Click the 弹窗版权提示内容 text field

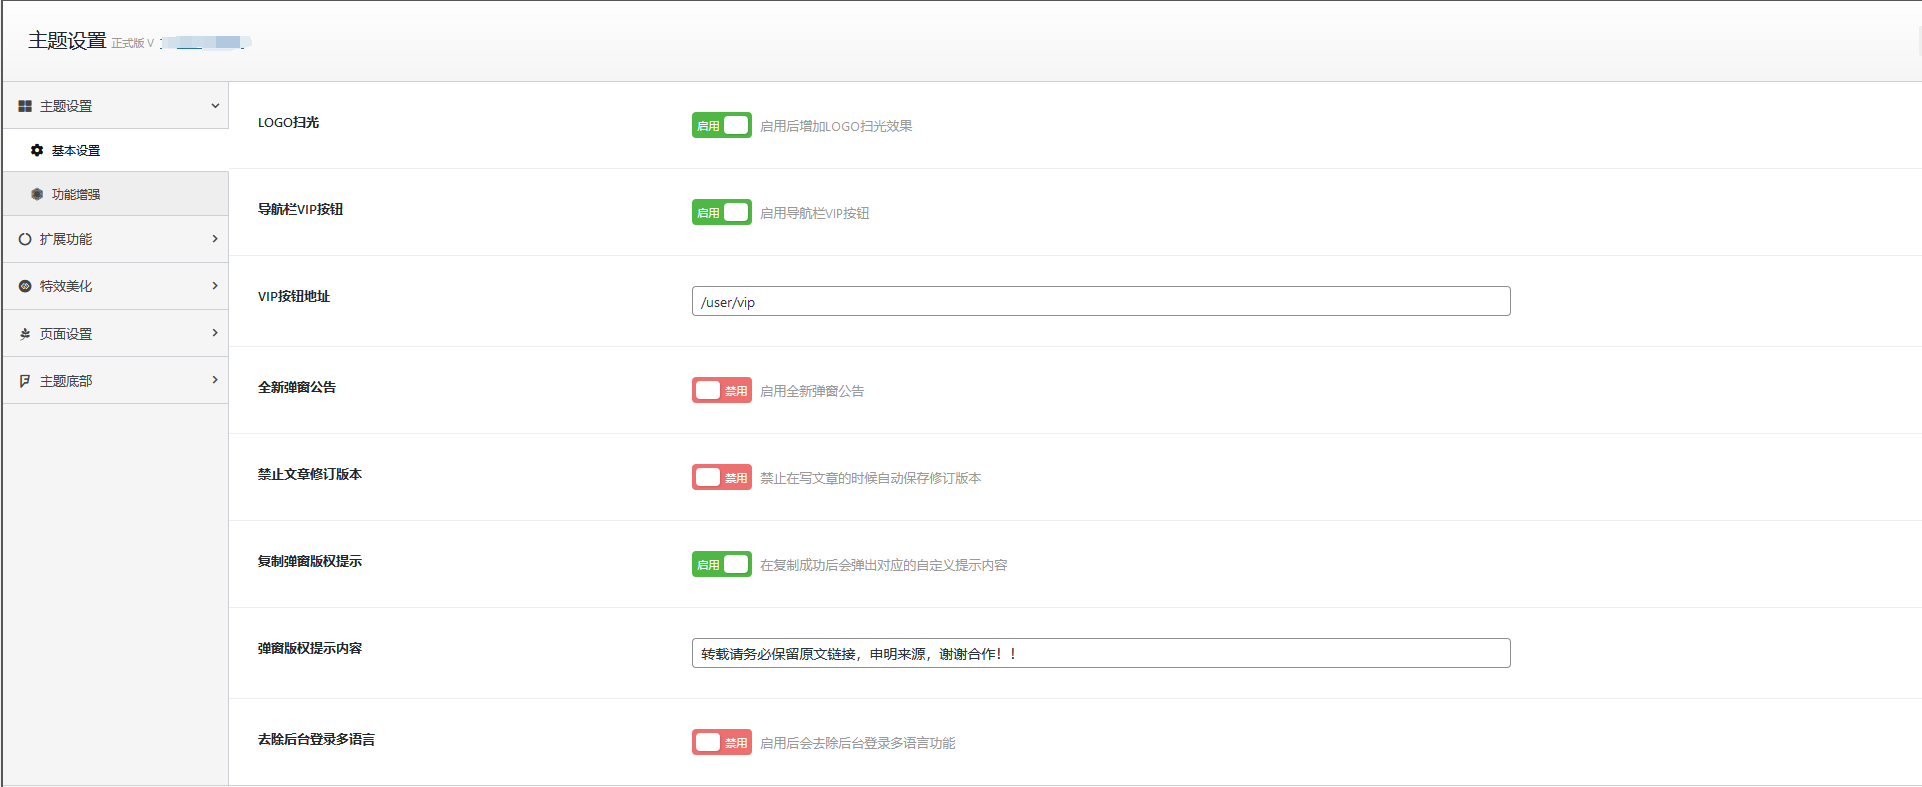[1101, 653]
